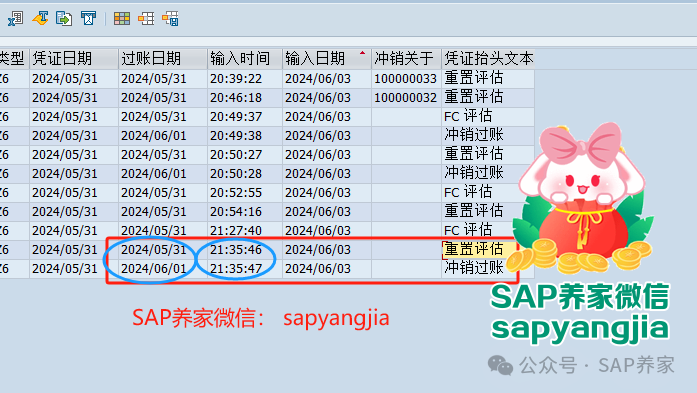This screenshot has height=393, width=697.
Task: Click highlighted 重置评估 cell in 21:35:46 row
Action: 479,250
